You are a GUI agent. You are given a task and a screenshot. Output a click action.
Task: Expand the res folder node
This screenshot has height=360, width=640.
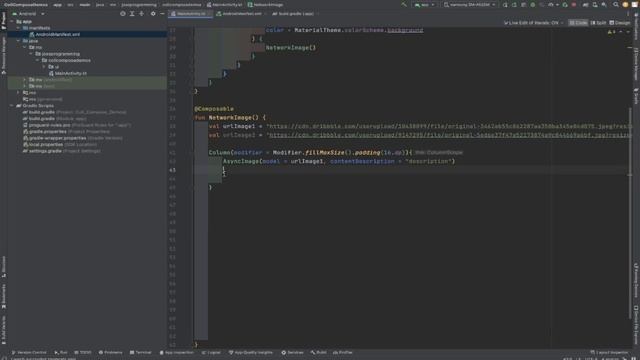click(18, 93)
